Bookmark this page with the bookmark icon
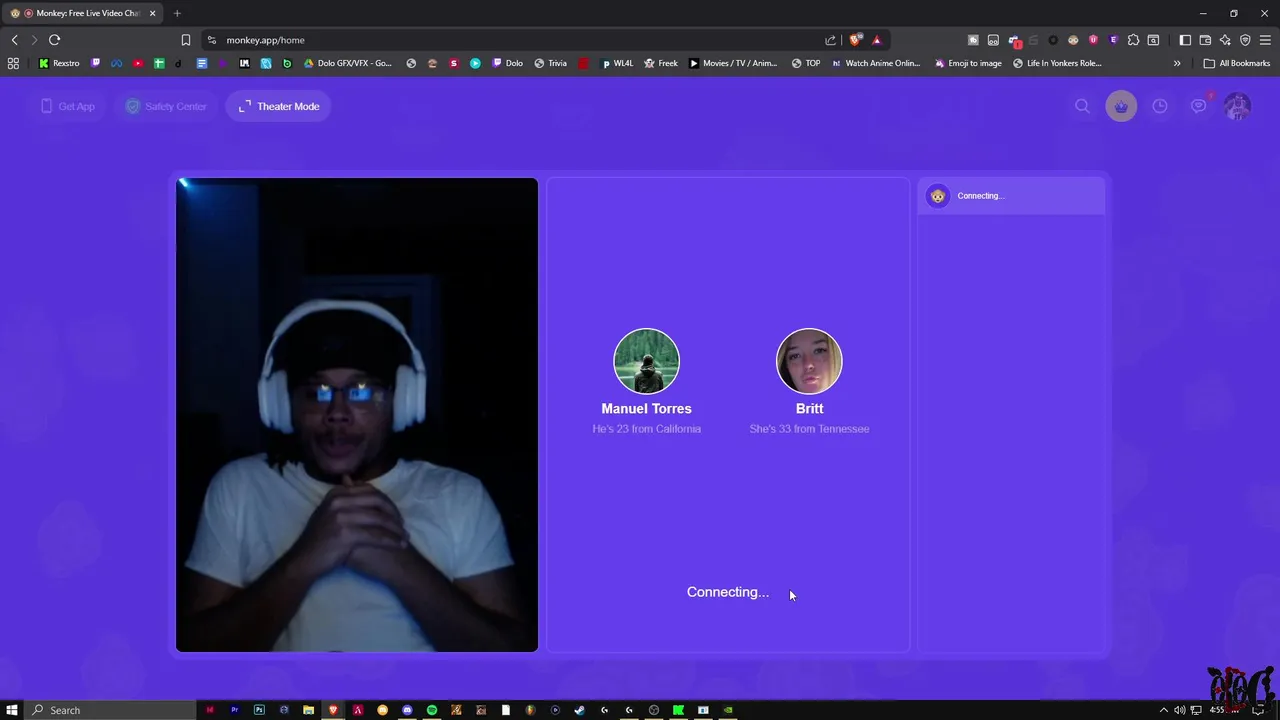Image resolution: width=1280 pixels, height=720 pixels. click(x=186, y=40)
